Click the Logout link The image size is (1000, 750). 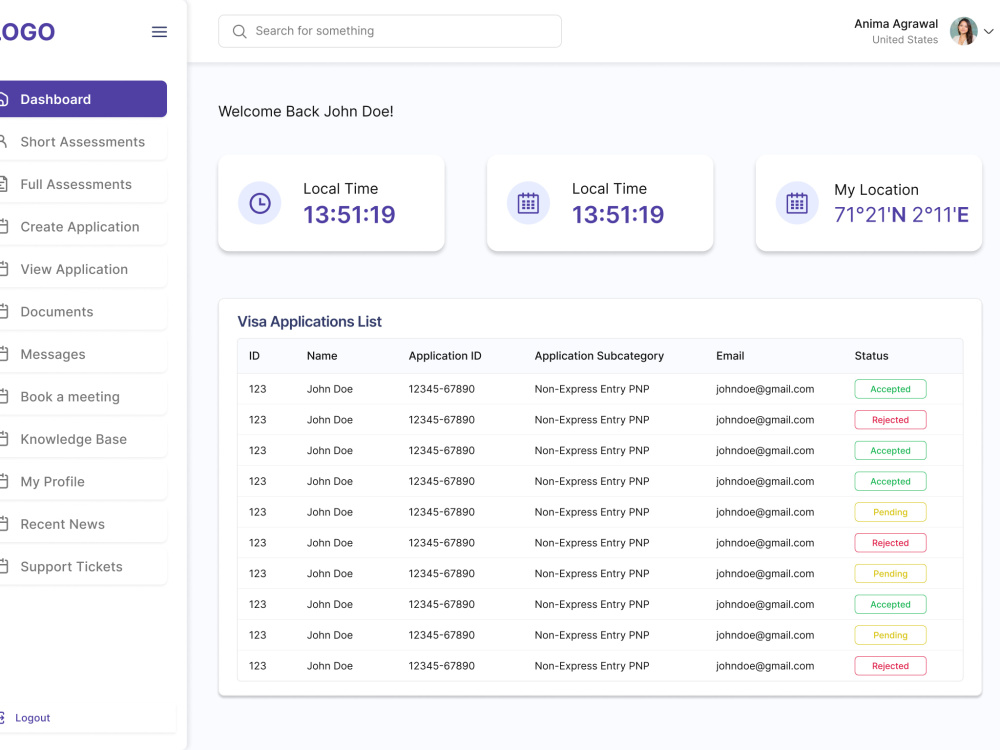(x=33, y=717)
